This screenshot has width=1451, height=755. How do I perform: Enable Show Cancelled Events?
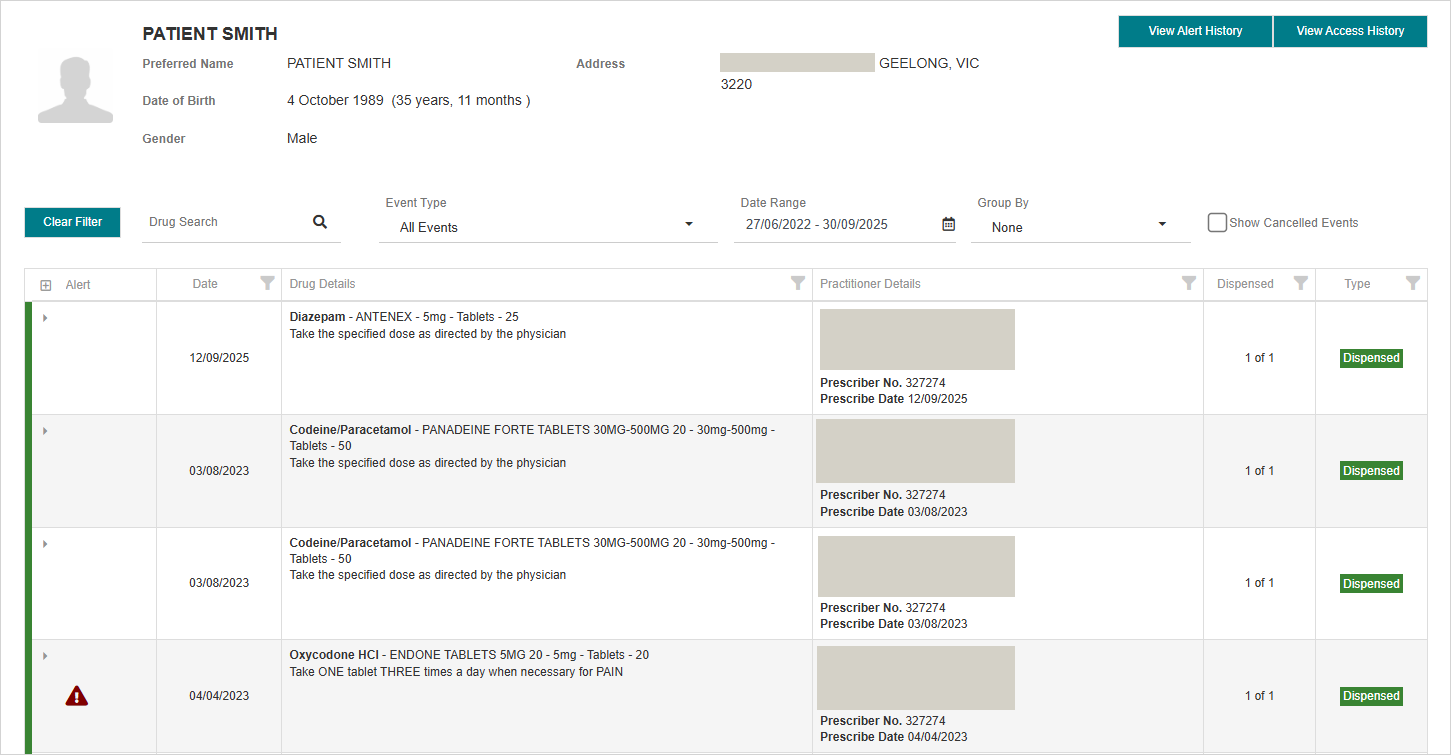[1217, 222]
